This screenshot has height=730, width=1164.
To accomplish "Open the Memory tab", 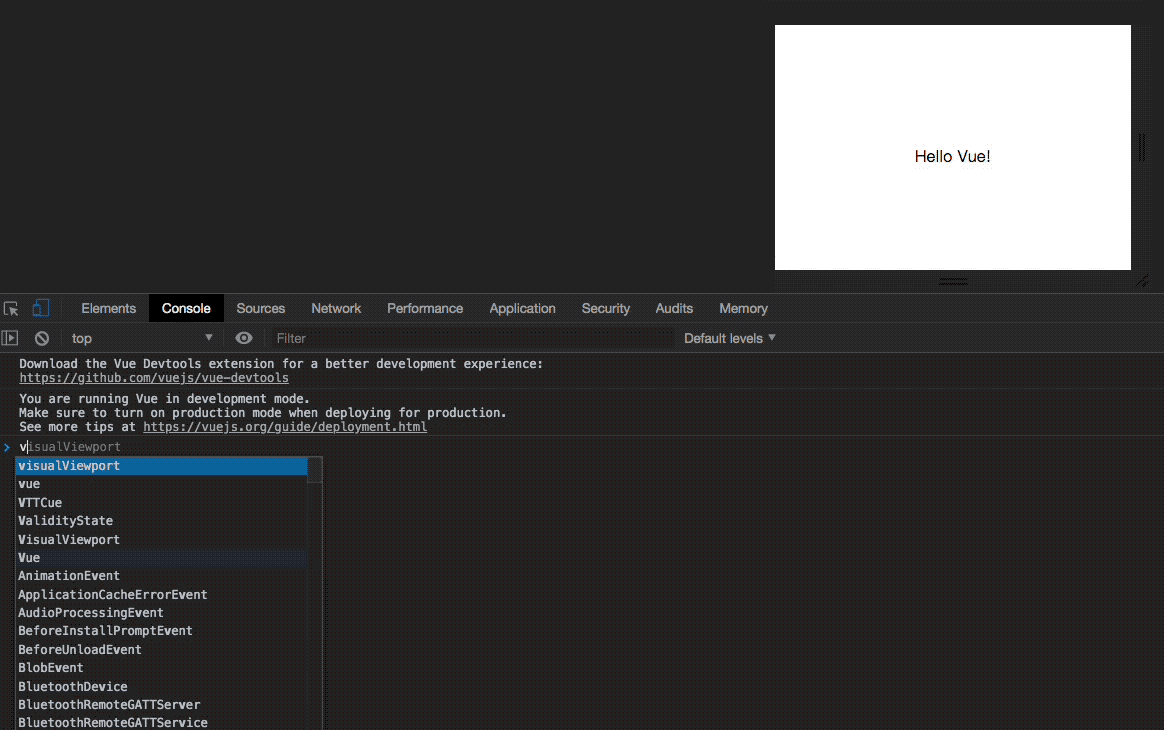I will click(743, 308).
